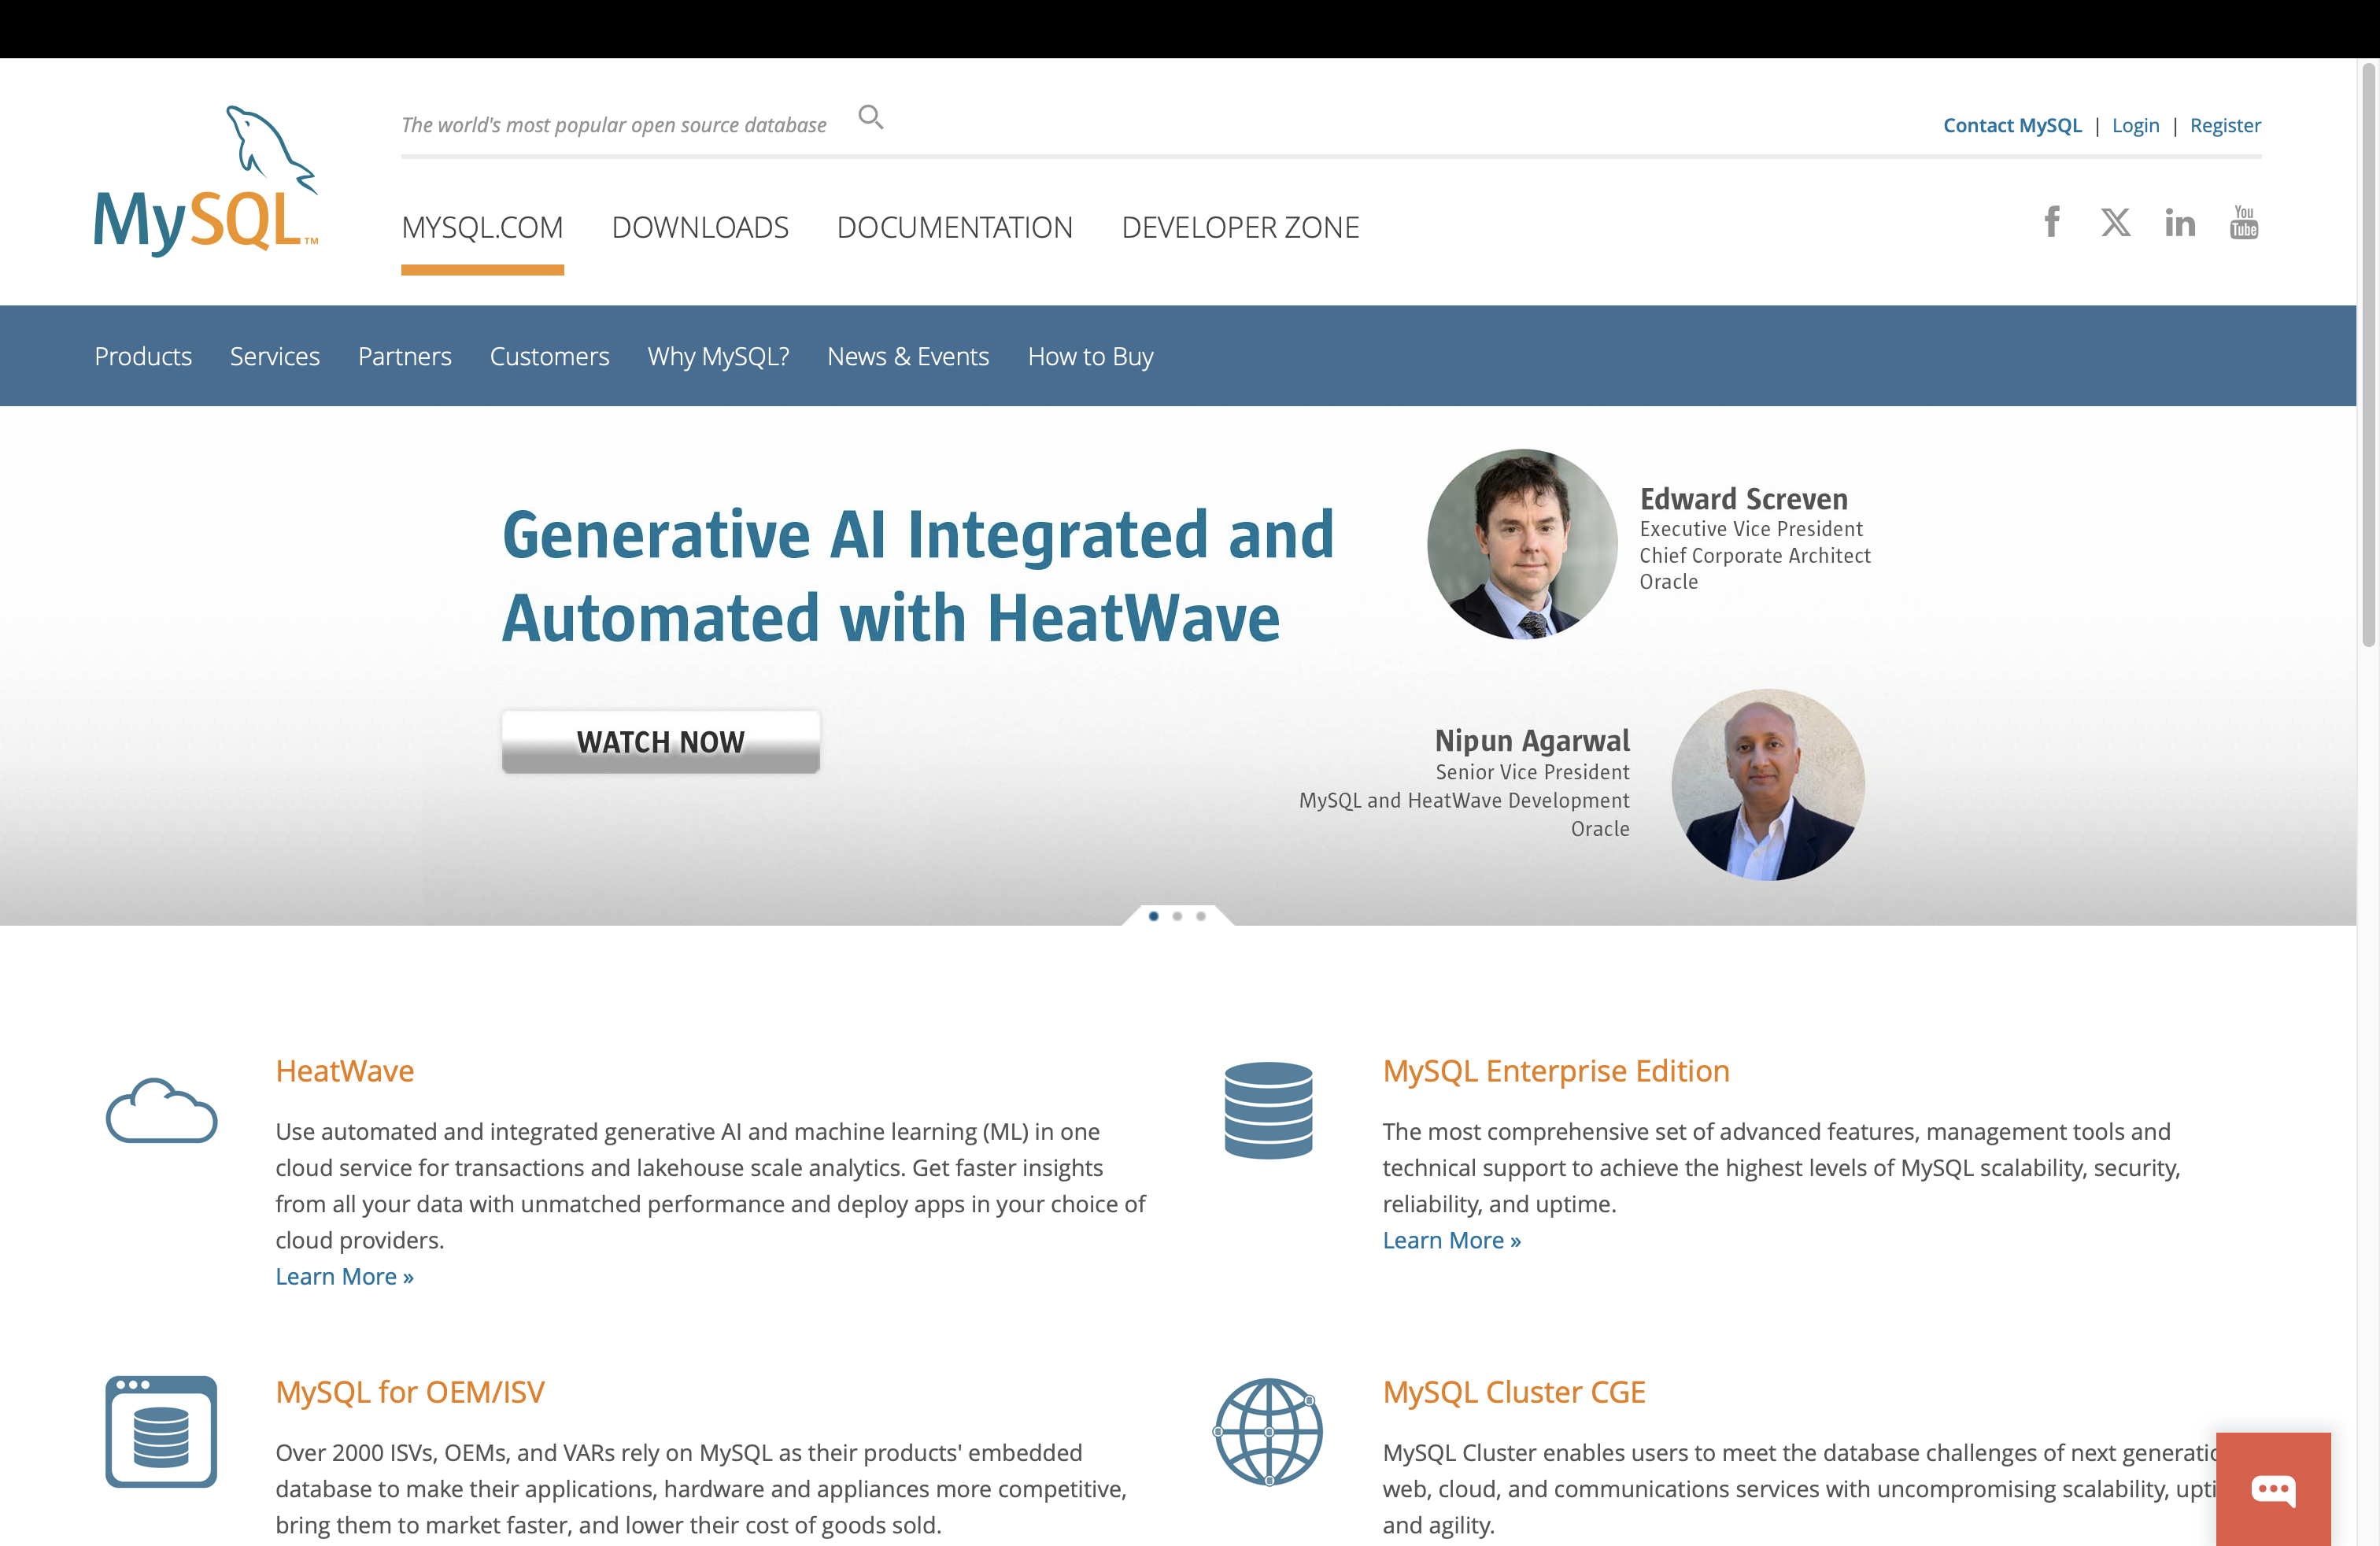Select the DOWNLOADS menu tab

point(699,227)
